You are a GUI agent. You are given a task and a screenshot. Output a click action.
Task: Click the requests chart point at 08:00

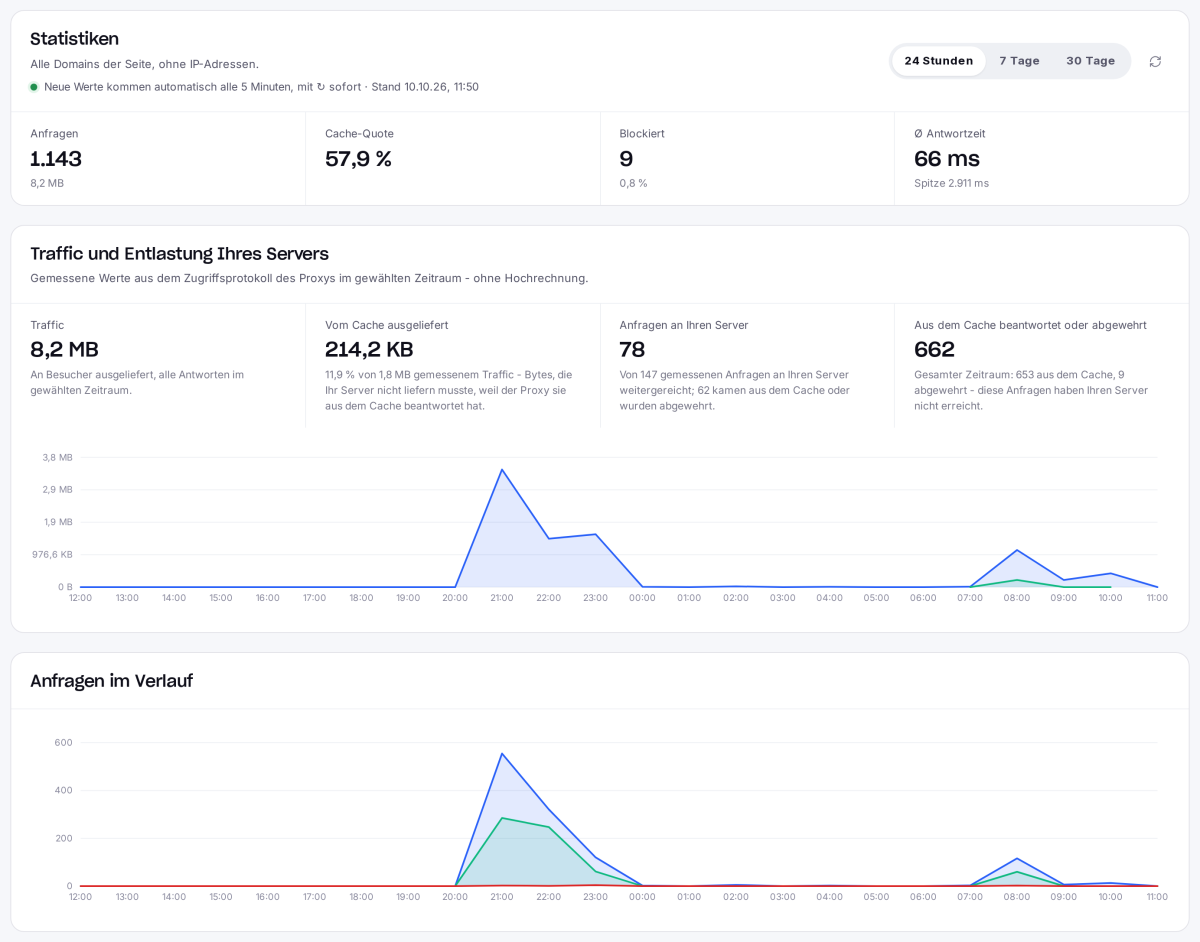pos(1017,858)
